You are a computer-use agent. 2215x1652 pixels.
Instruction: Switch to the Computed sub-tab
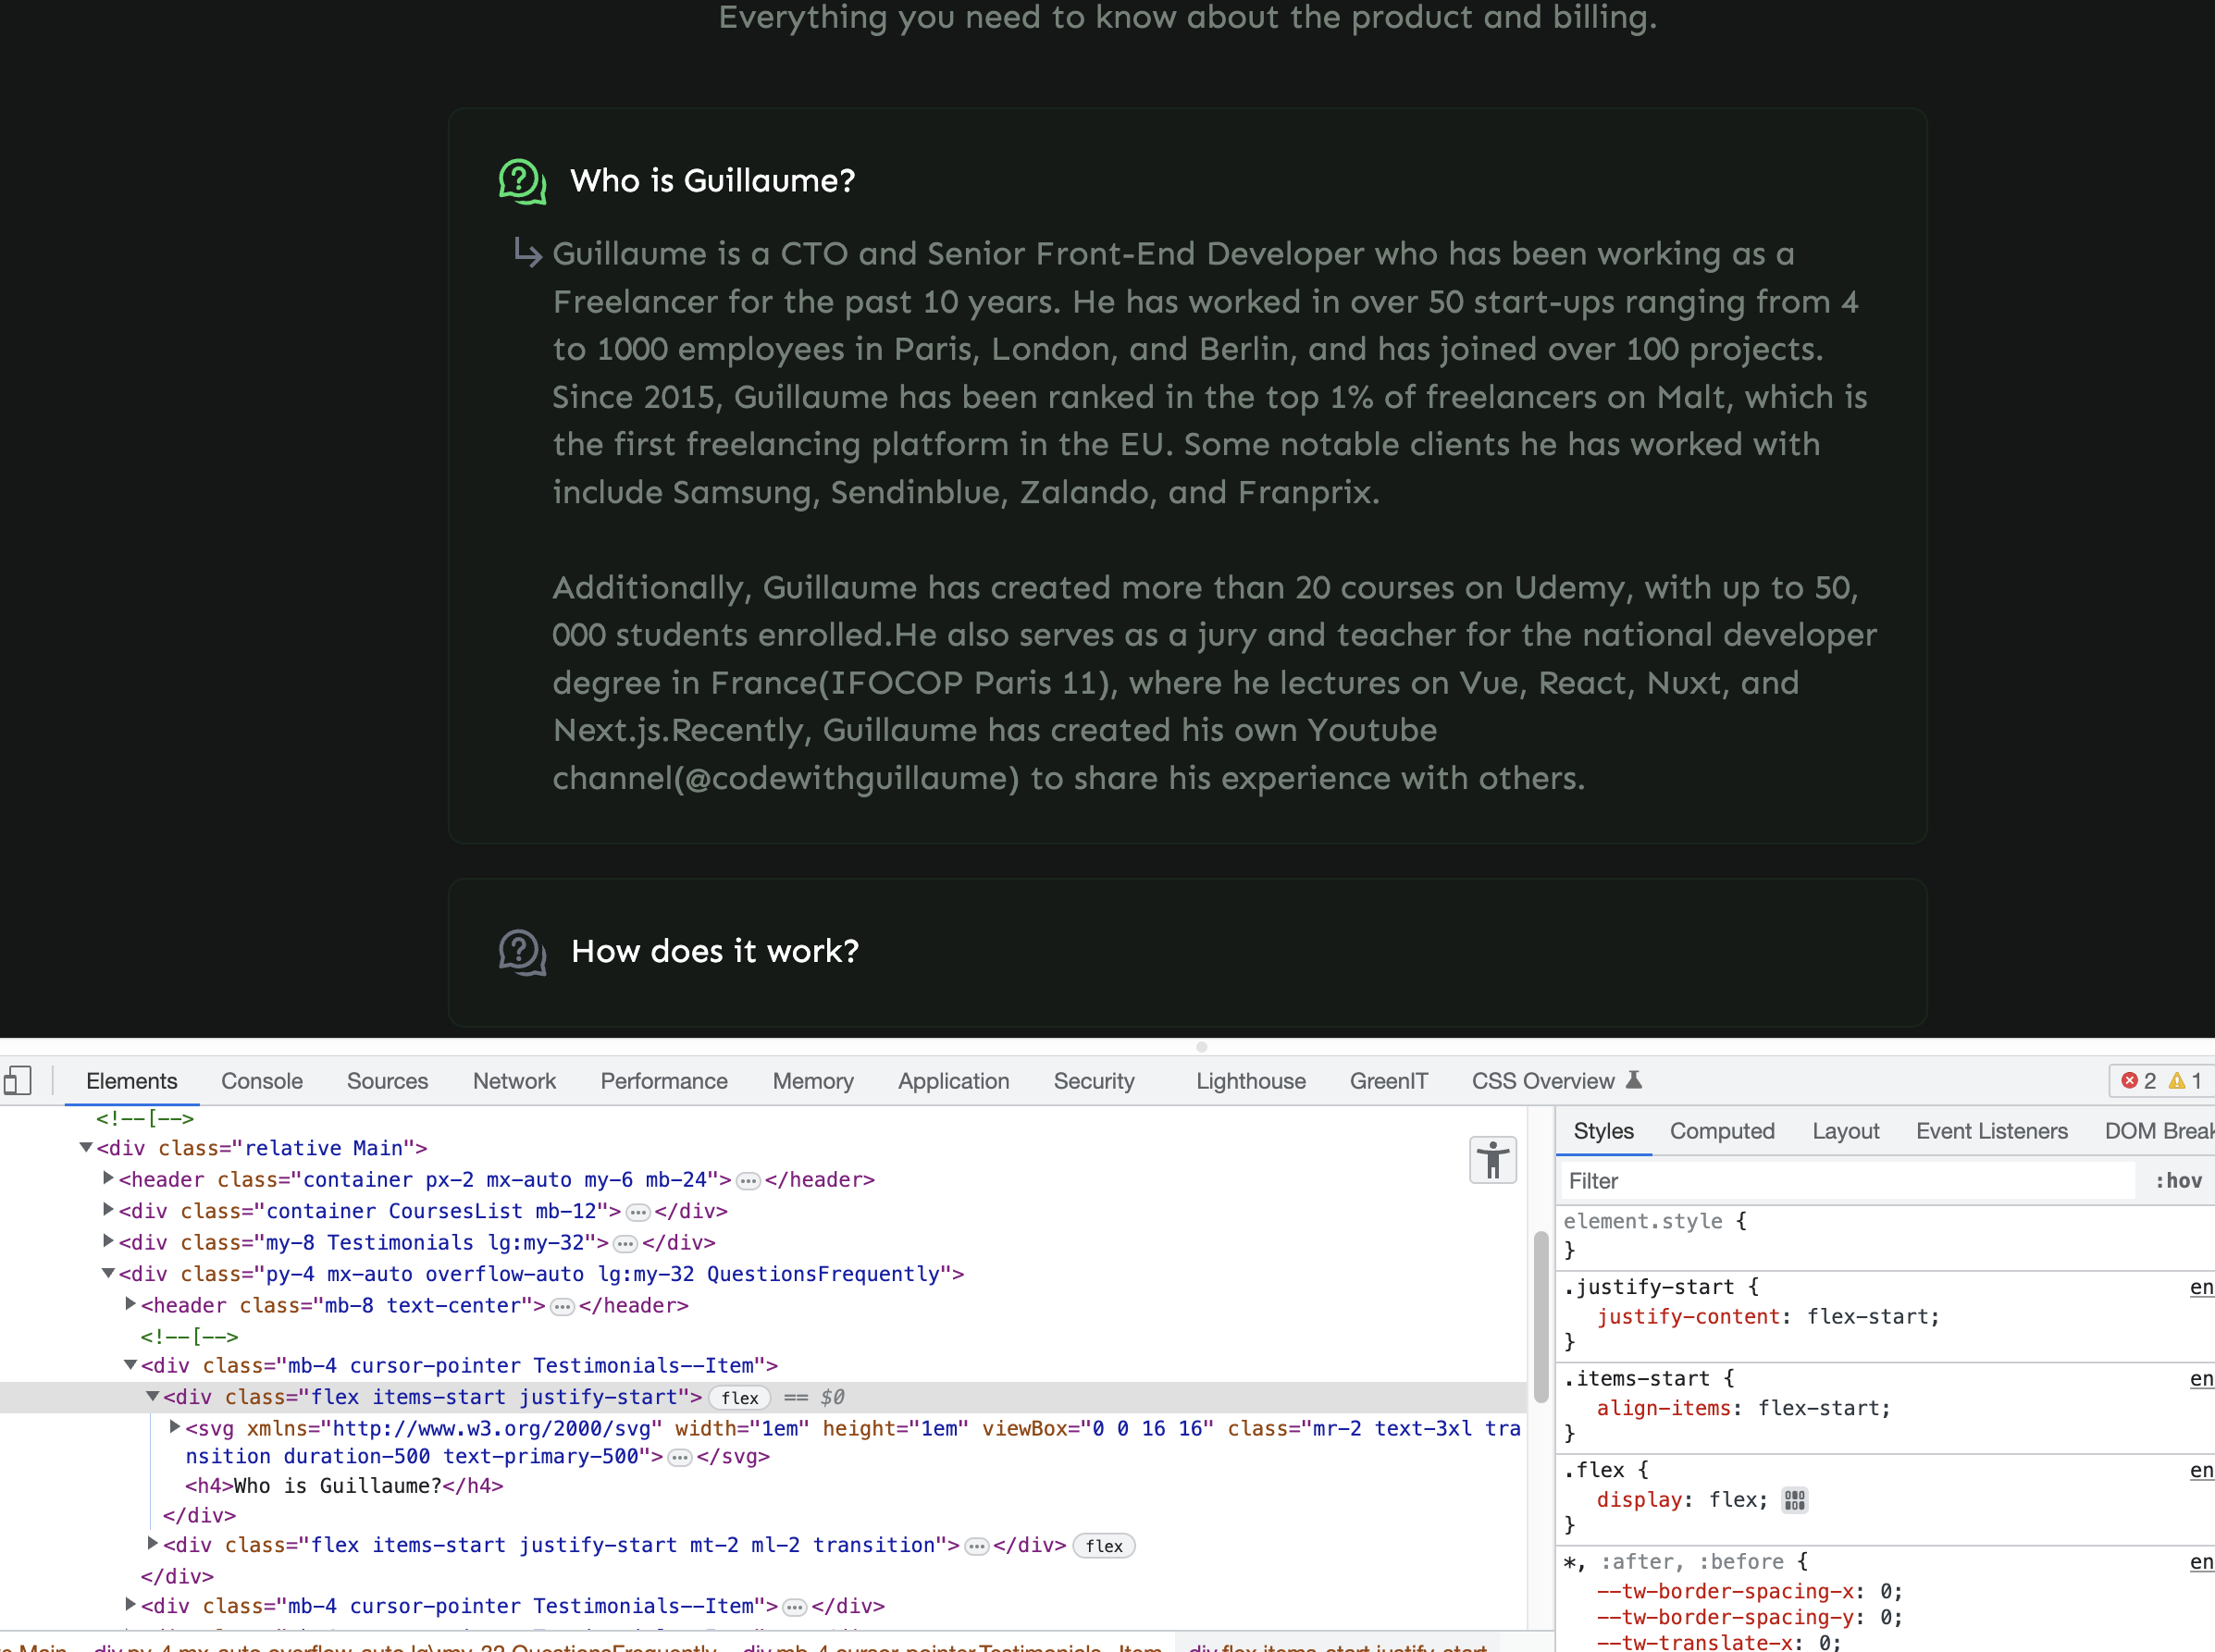point(1722,1131)
